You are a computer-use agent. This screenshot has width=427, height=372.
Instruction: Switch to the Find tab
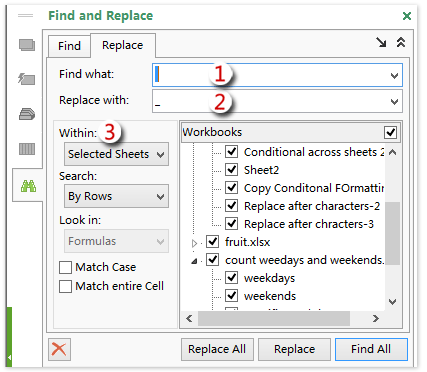pos(69,46)
